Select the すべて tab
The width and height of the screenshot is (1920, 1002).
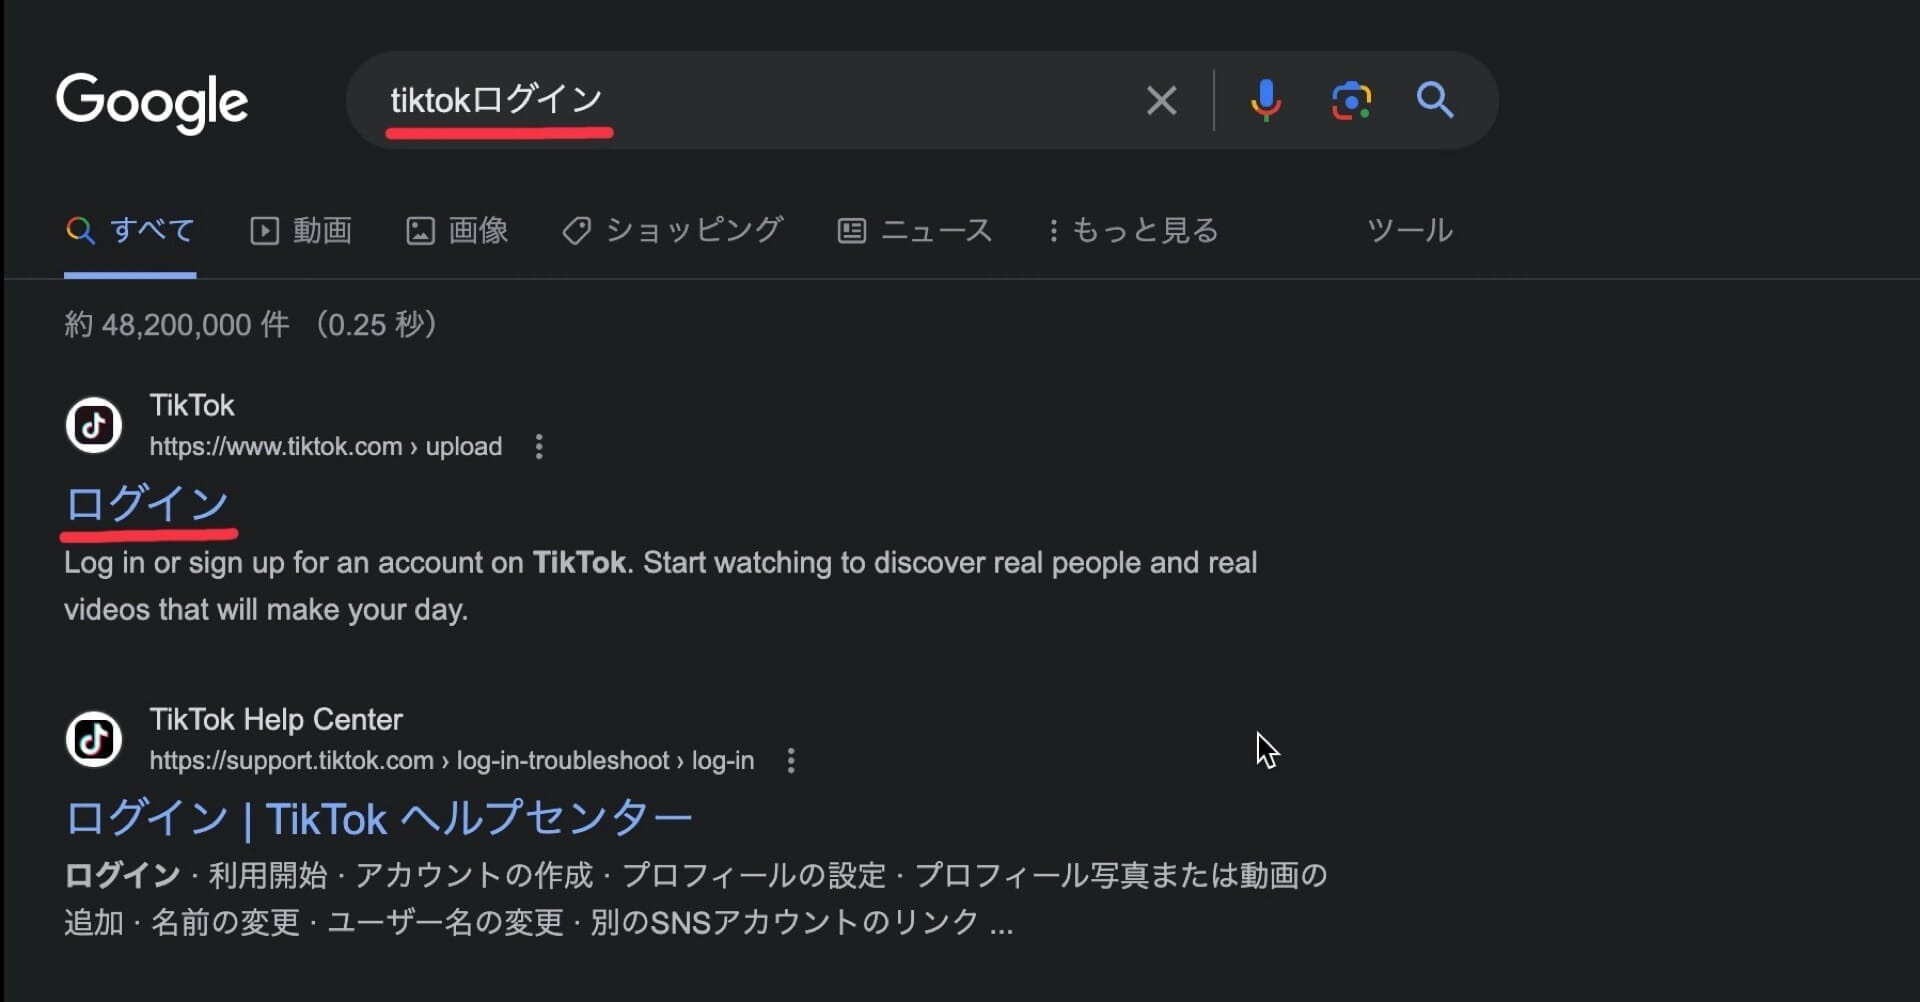click(130, 231)
